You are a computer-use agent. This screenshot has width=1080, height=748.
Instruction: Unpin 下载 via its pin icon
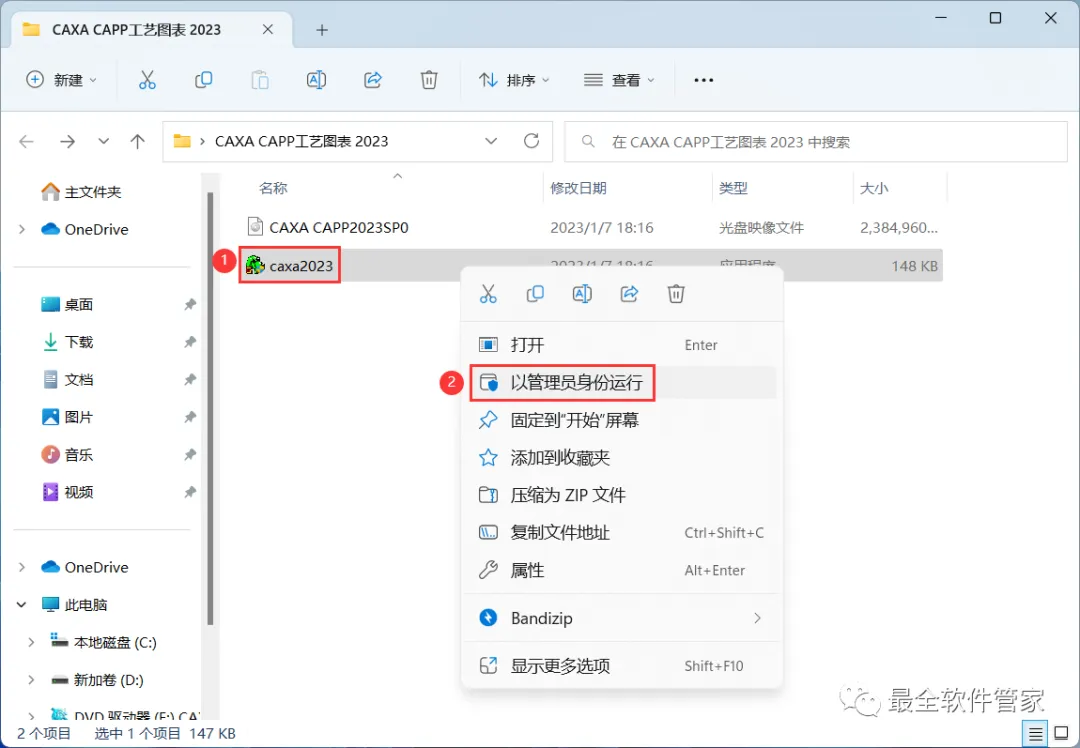(x=190, y=342)
